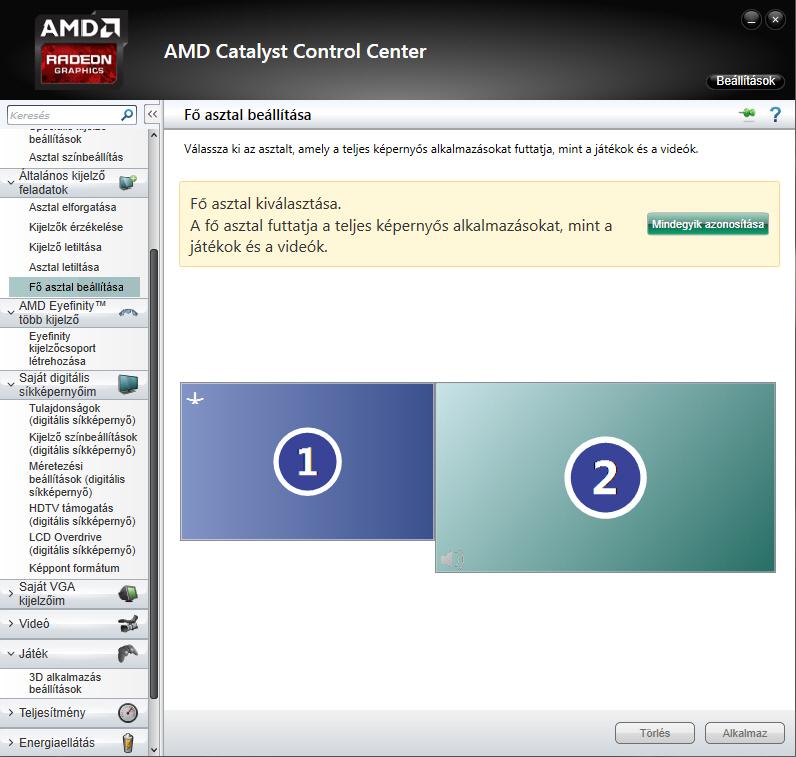Select display 2 as main desktop

[605, 477]
